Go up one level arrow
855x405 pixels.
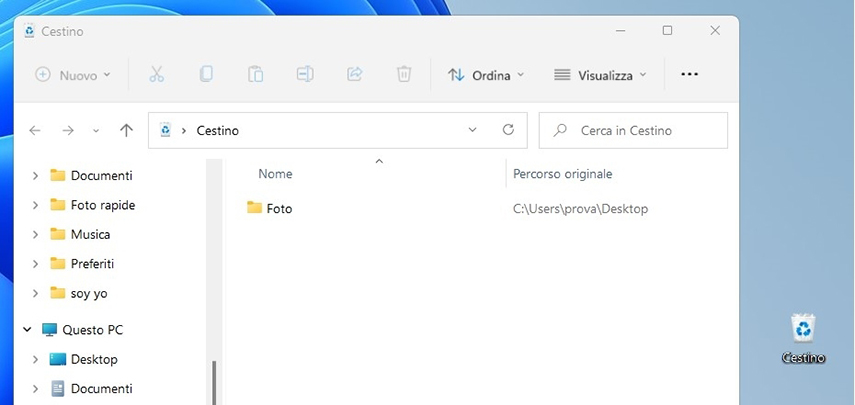(x=127, y=130)
